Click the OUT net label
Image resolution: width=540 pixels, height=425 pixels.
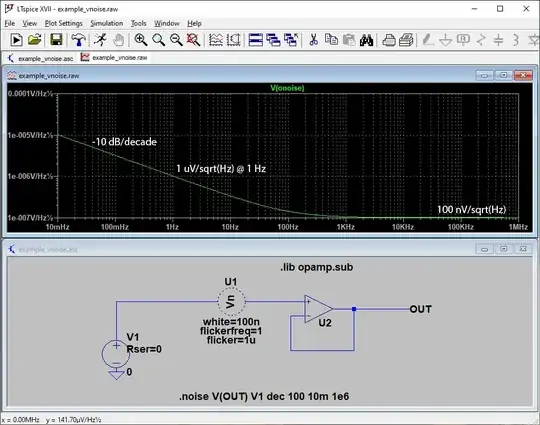pyautogui.click(x=420, y=309)
